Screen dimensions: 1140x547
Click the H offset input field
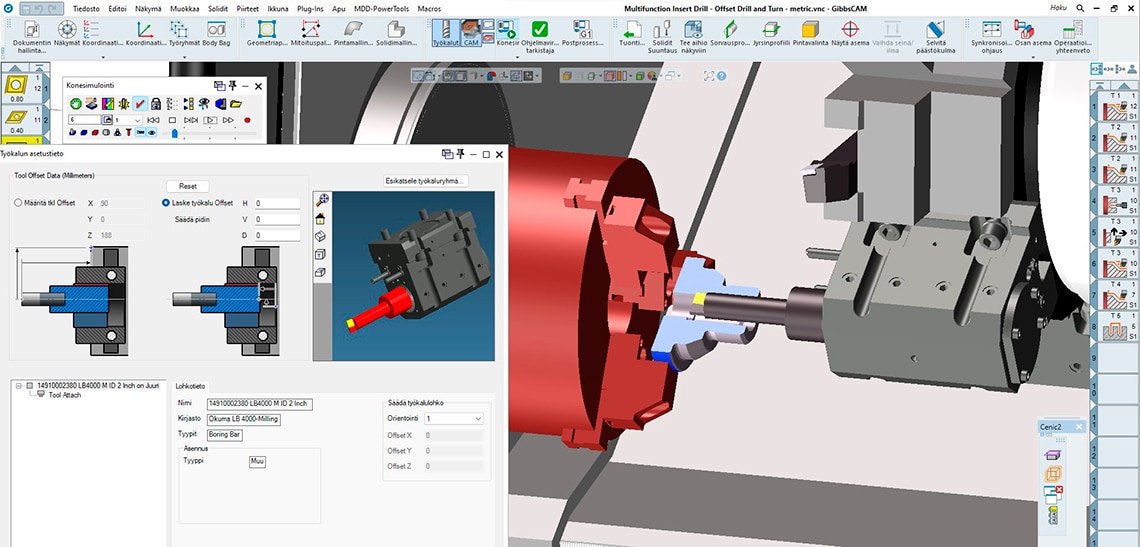click(x=276, y=203)
